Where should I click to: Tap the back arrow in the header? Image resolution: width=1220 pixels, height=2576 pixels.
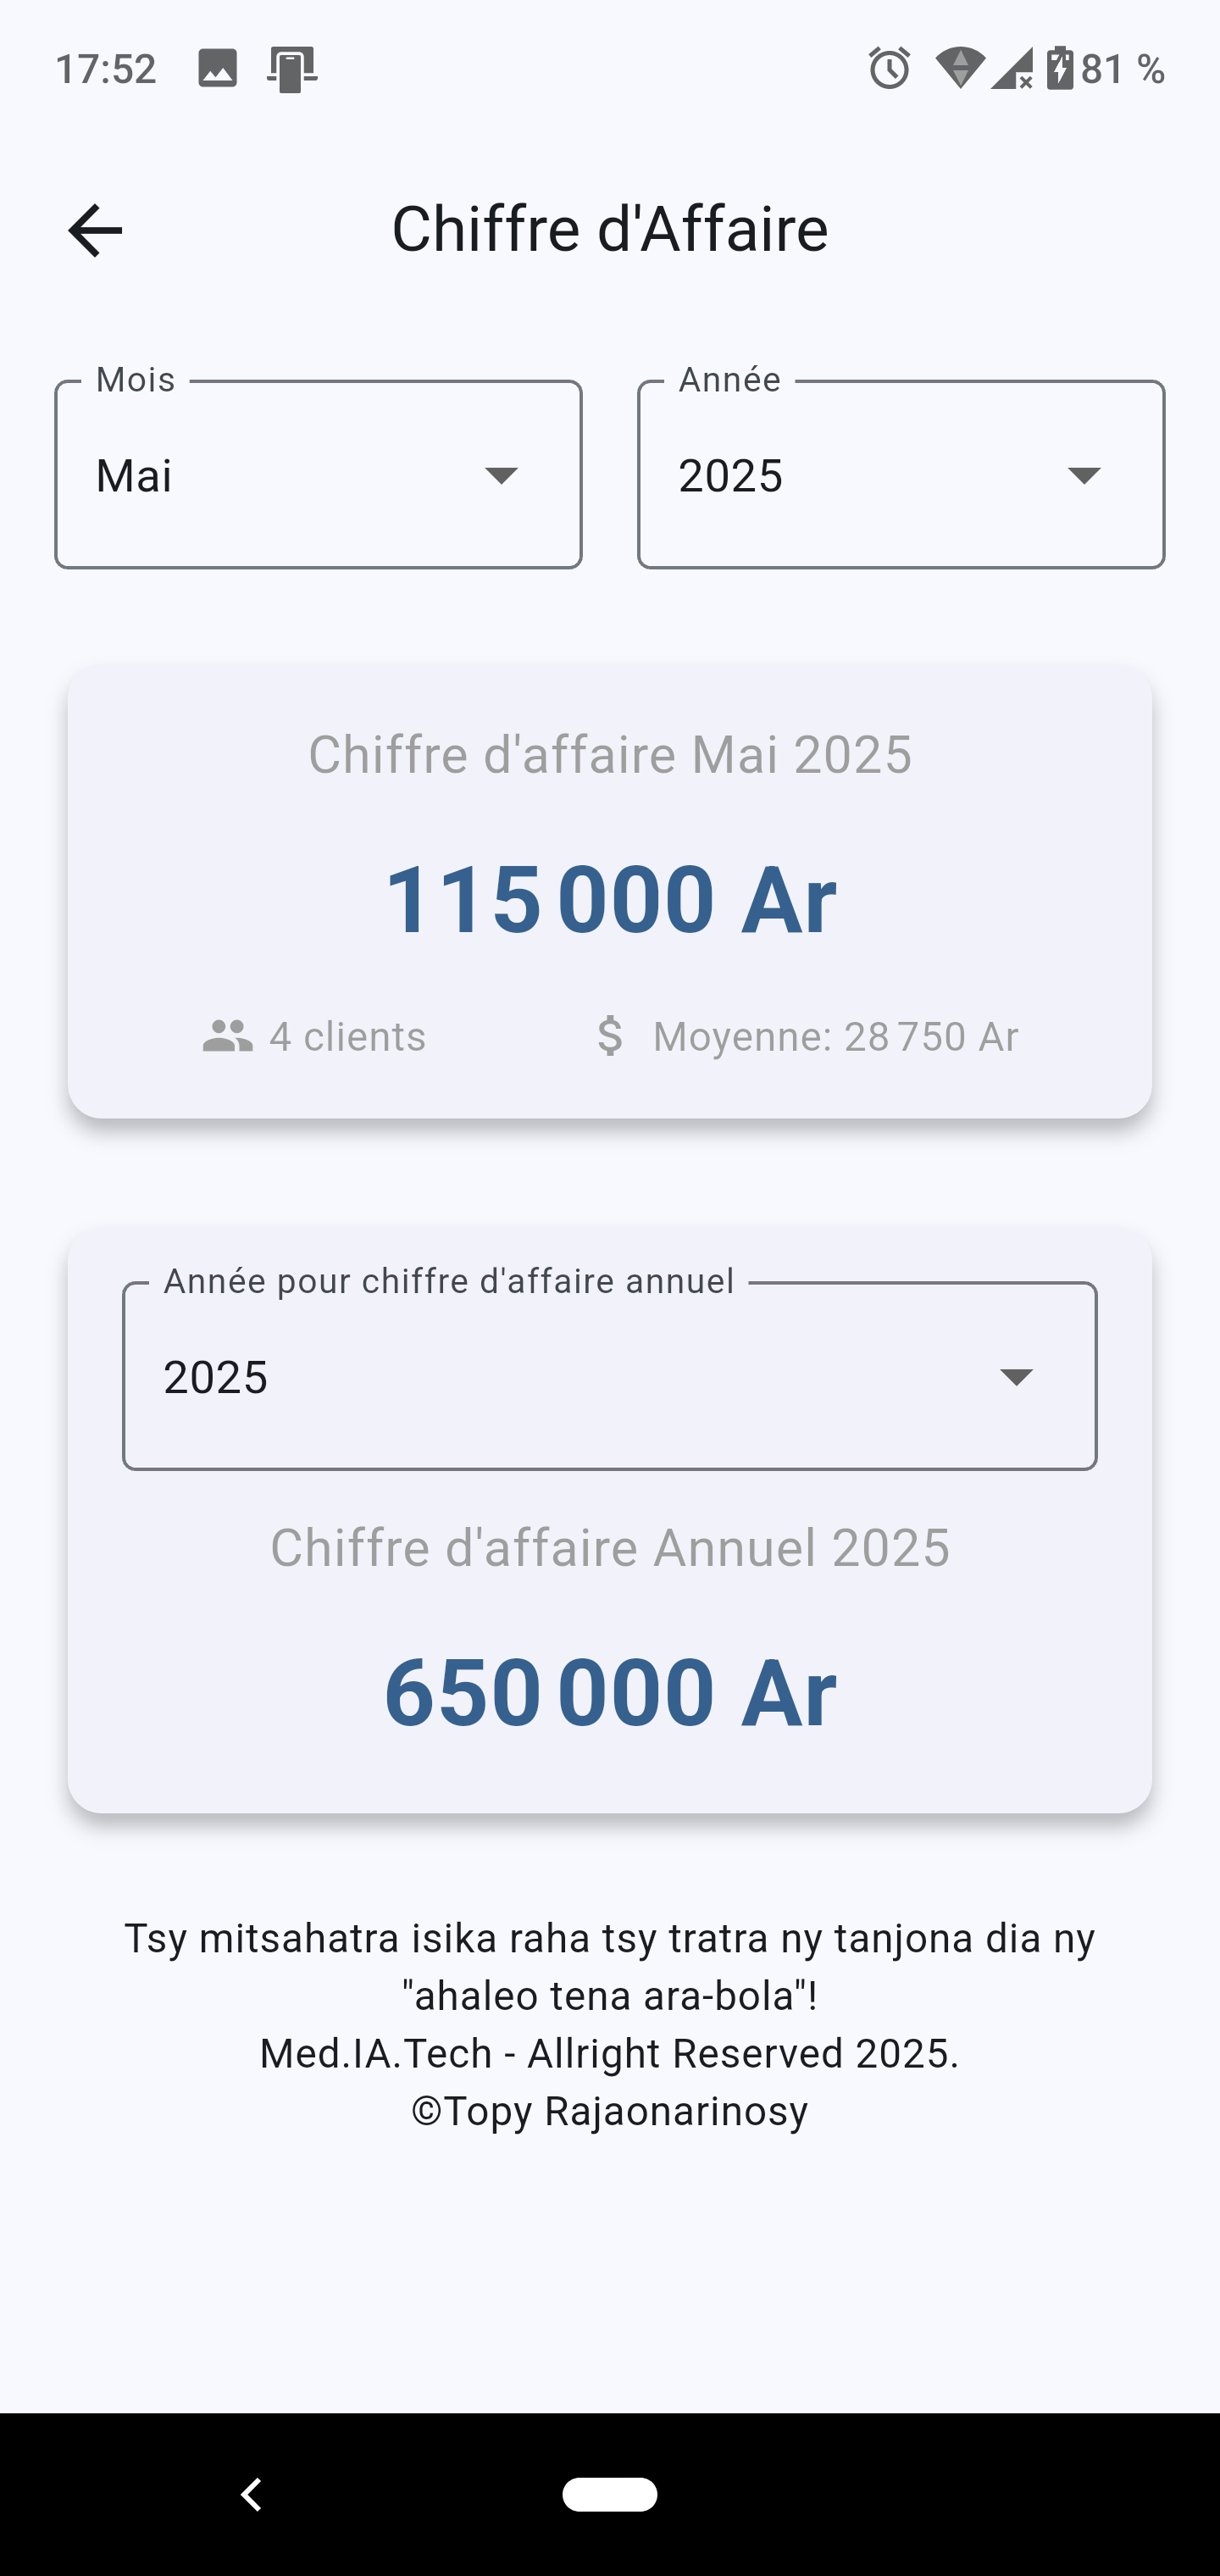95,230
